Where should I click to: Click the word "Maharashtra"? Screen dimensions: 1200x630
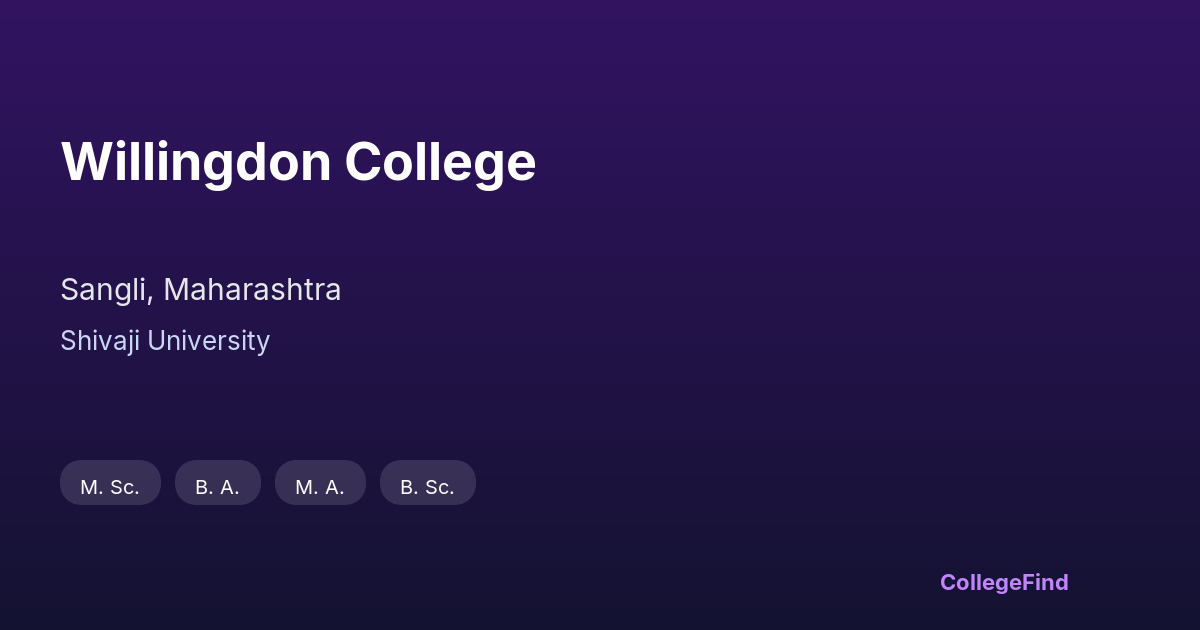point(252,290)
